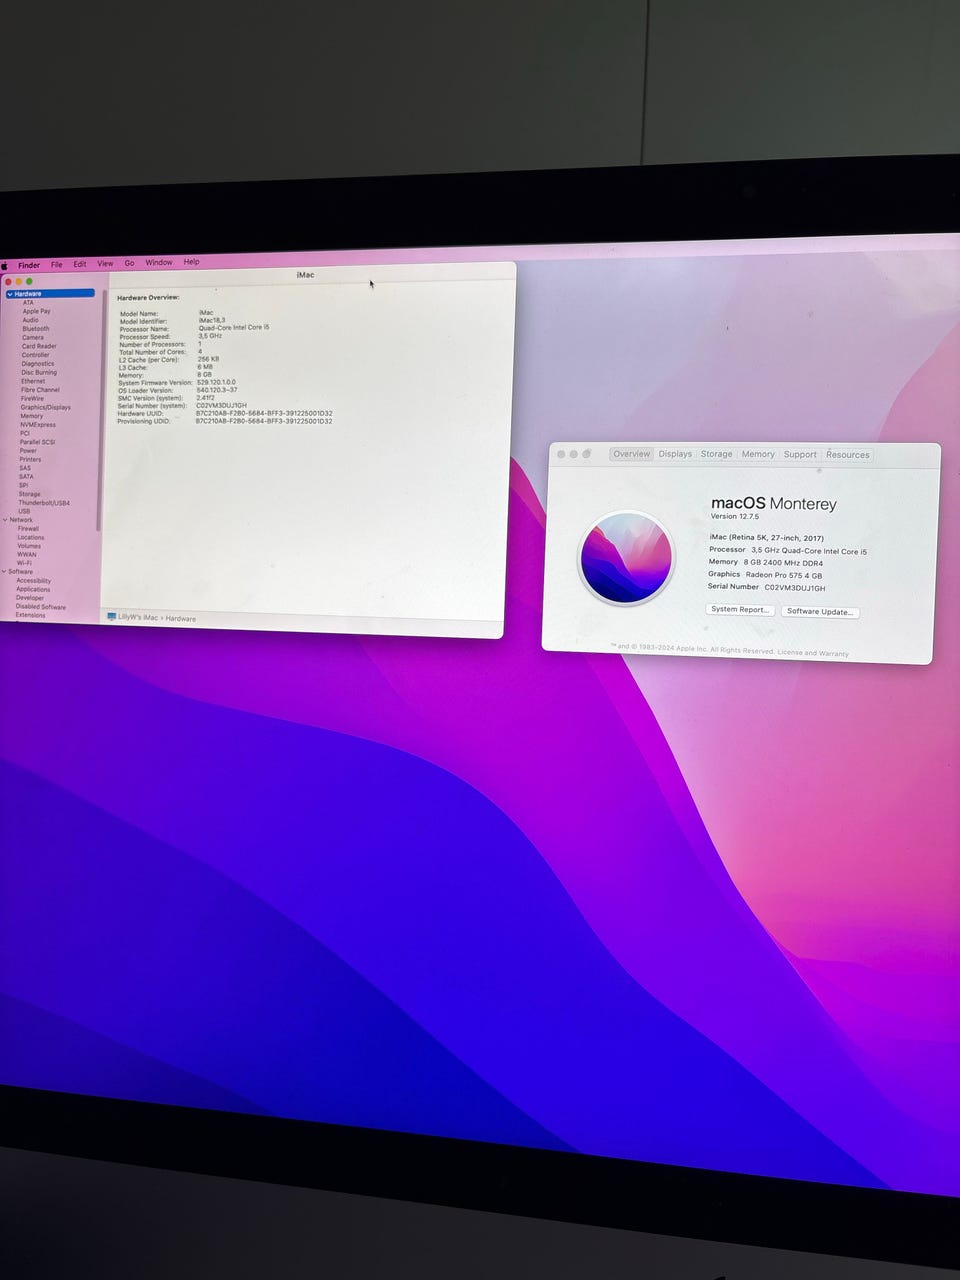Select Ethernet in the sidebar
This screenshot has width=960, height=1280.
pyautogui.click(x=33, y=381)
